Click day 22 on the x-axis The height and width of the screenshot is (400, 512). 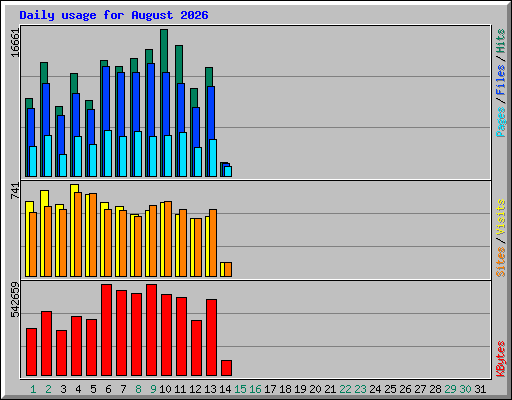tap(345, 389)
